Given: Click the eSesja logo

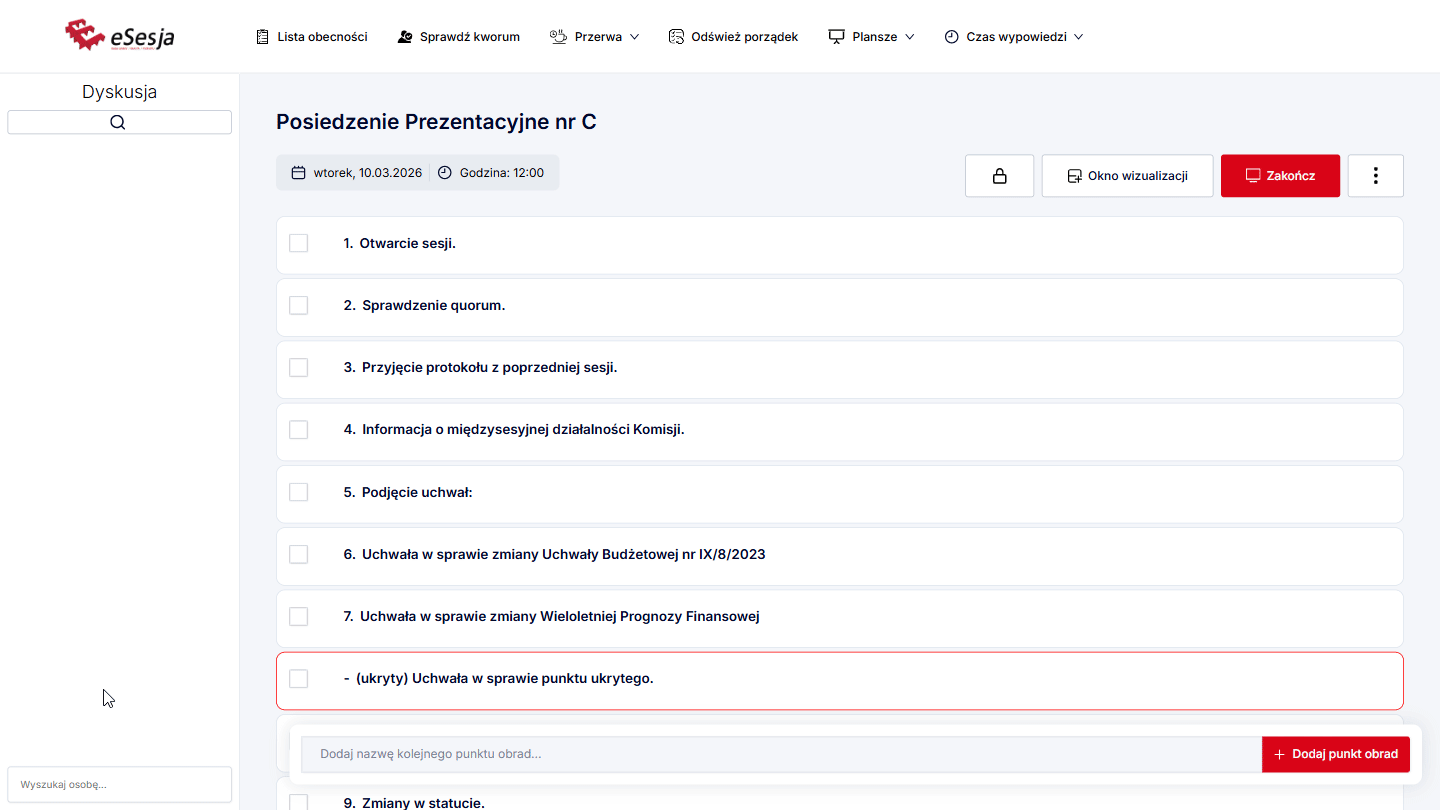Looking at the screenshot, I should coord(119,36).
